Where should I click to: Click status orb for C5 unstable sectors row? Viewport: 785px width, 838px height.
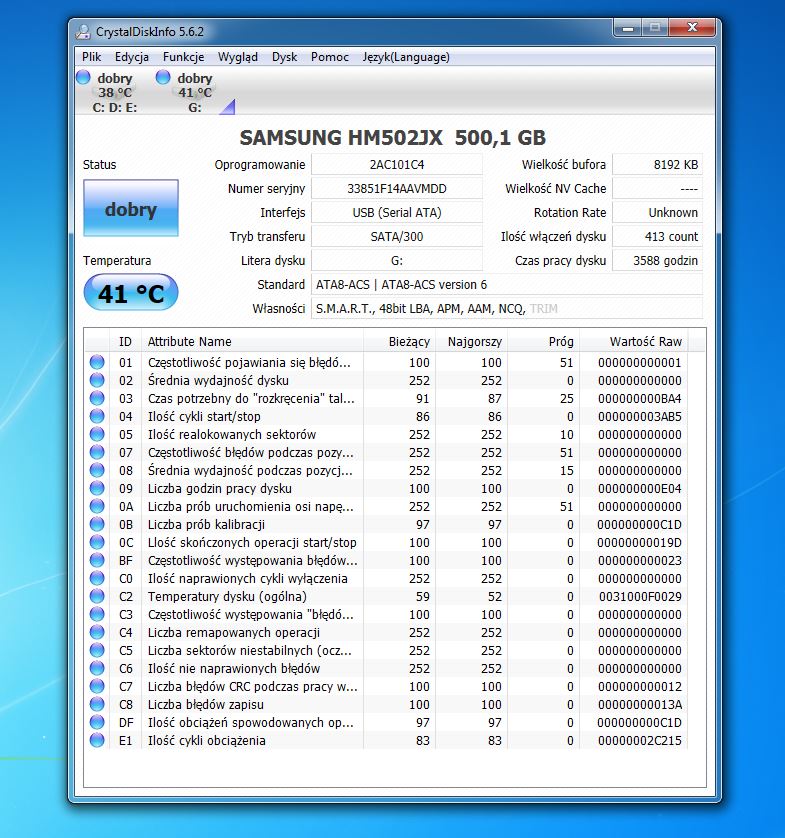pos(97,650)
